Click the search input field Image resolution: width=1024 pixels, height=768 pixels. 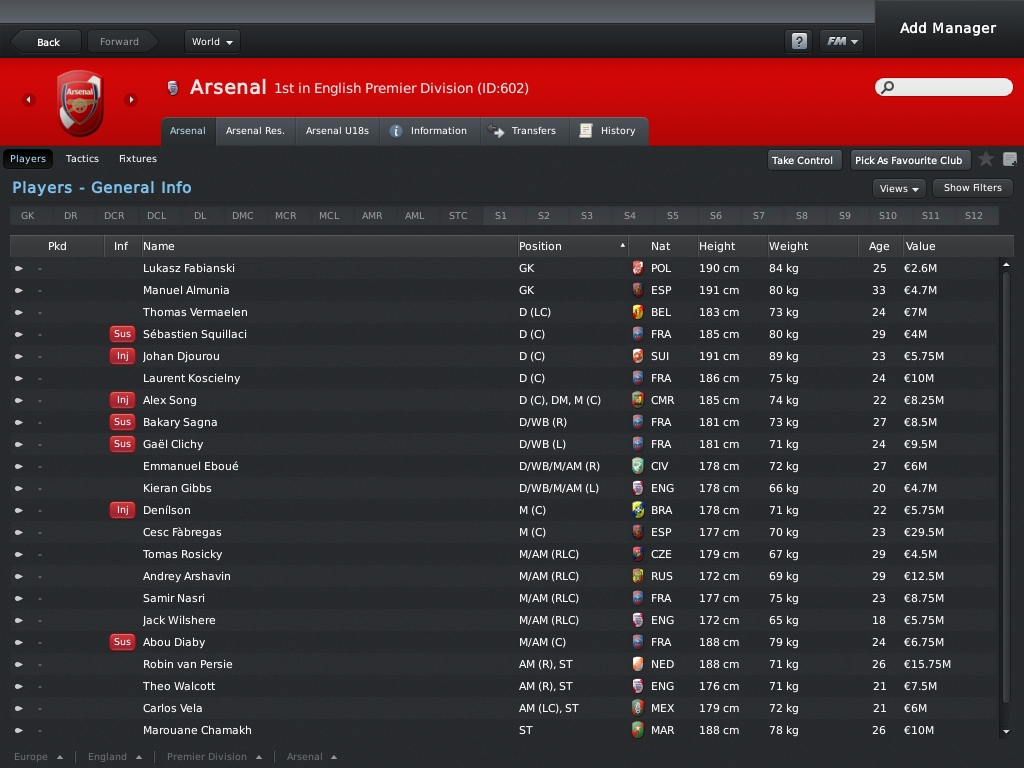coord(942,87)
